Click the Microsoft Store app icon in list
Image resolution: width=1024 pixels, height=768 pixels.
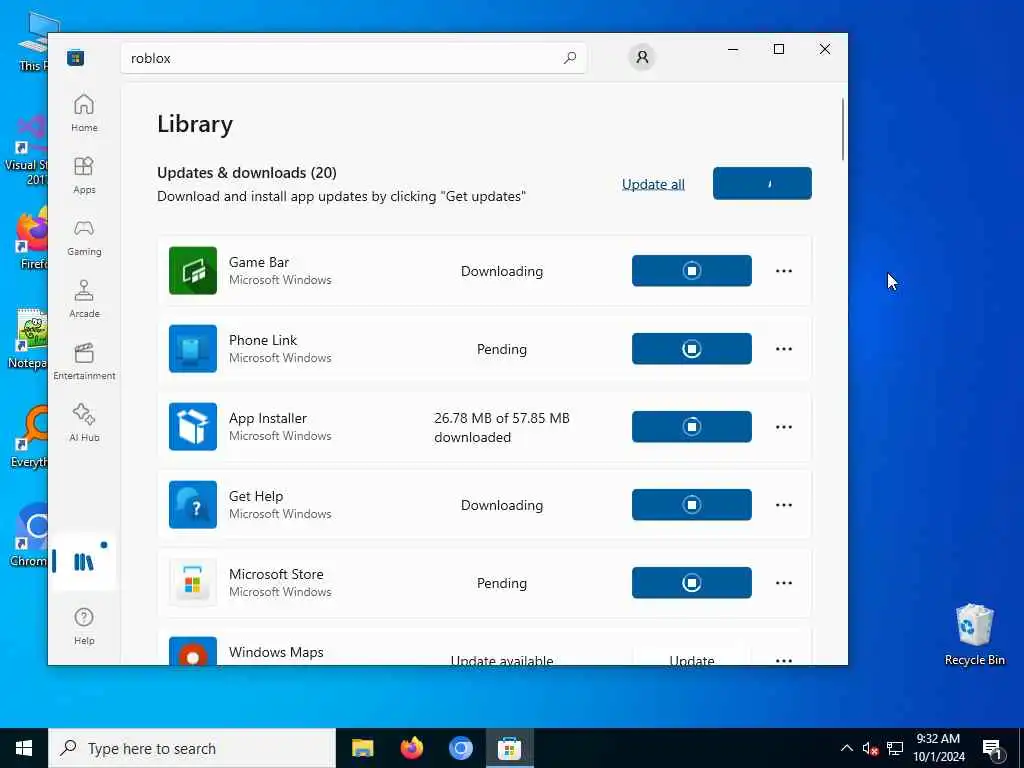(x=193, y=583)
